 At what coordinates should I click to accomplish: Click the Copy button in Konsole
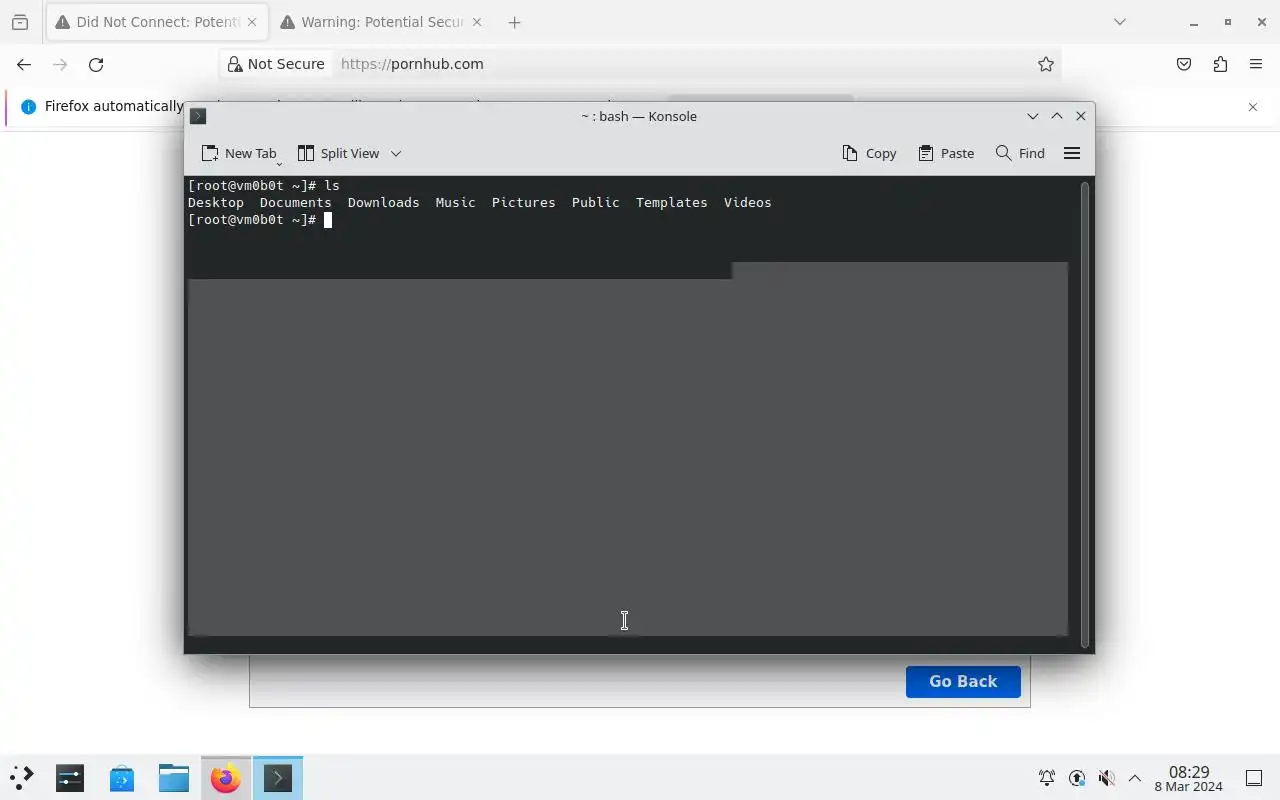[869, 153]
